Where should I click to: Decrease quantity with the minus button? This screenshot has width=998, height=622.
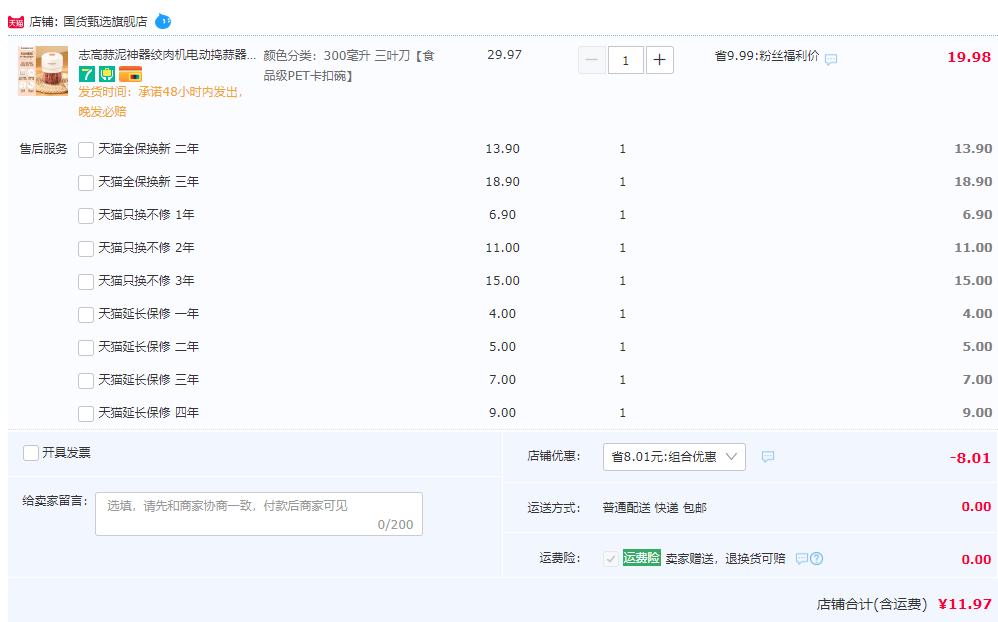point(591,60)
